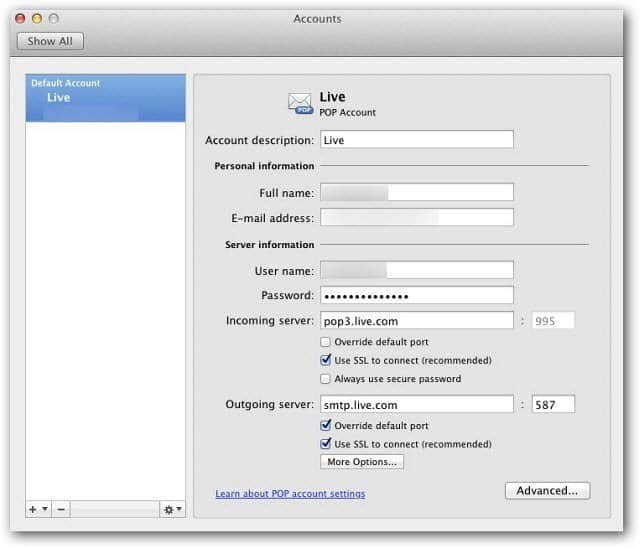The image size is (640, 548).
Task: Open the gear actions menu
Action: coord(173,509)
